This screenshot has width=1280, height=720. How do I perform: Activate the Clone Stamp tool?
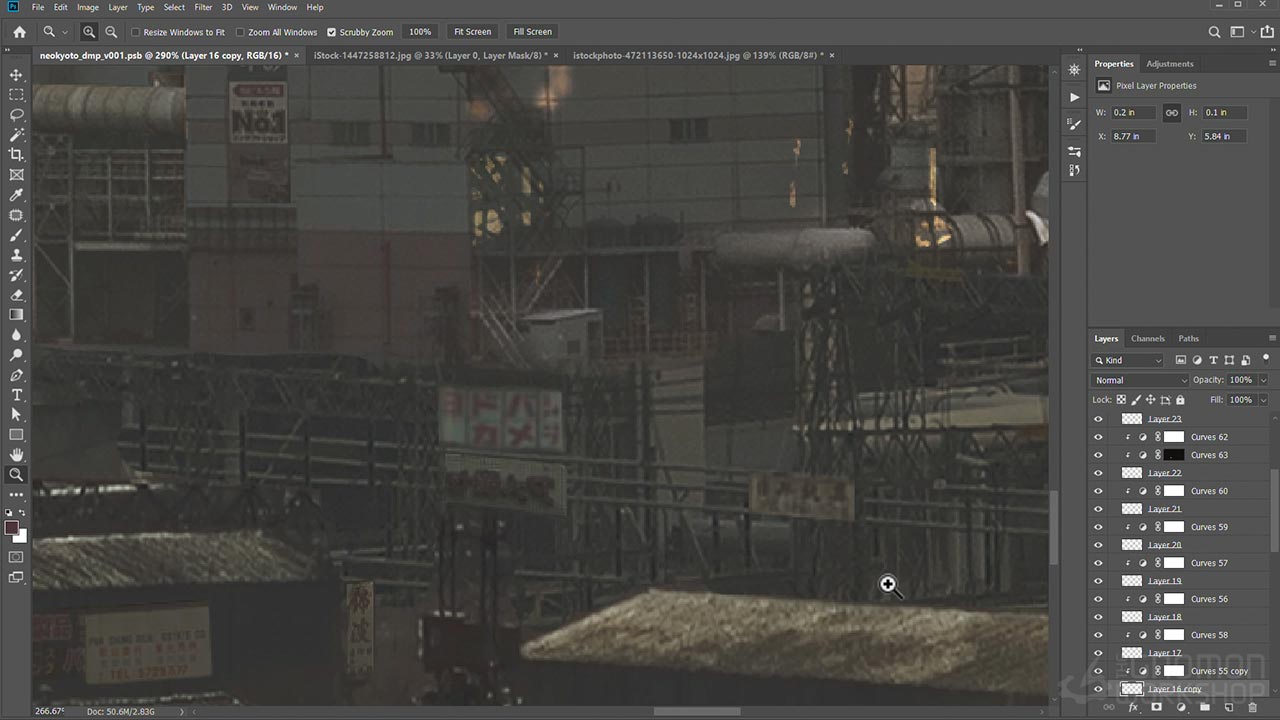pos(16,255)
